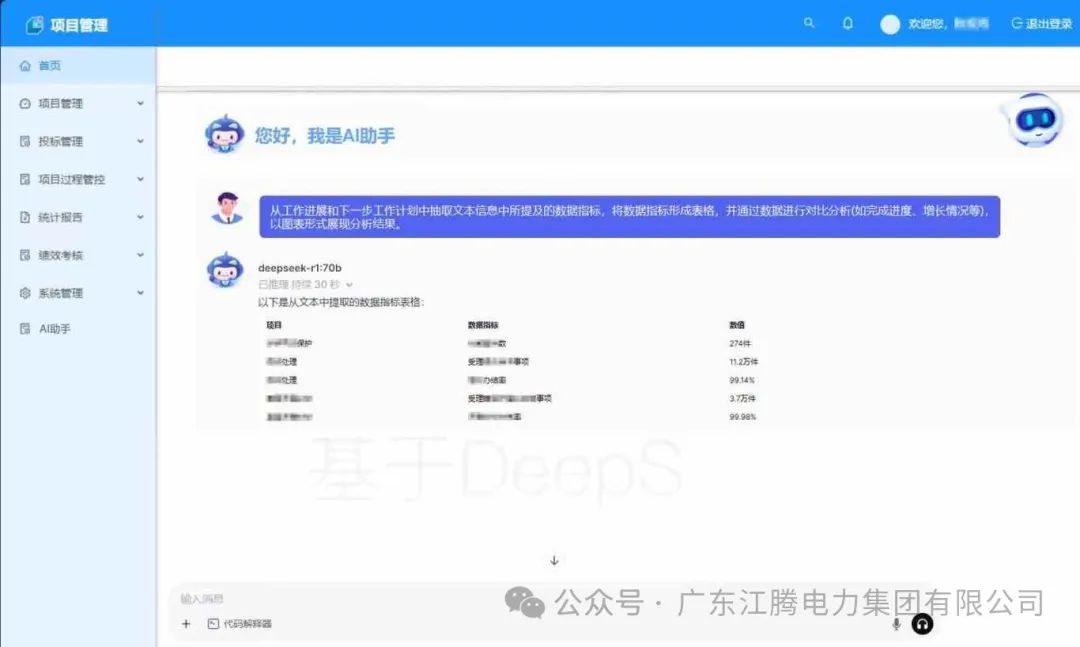This screenshot has height=647, width=1080.
Task: Click the microphone voice input icon
Action: click(x=896, y=624)
